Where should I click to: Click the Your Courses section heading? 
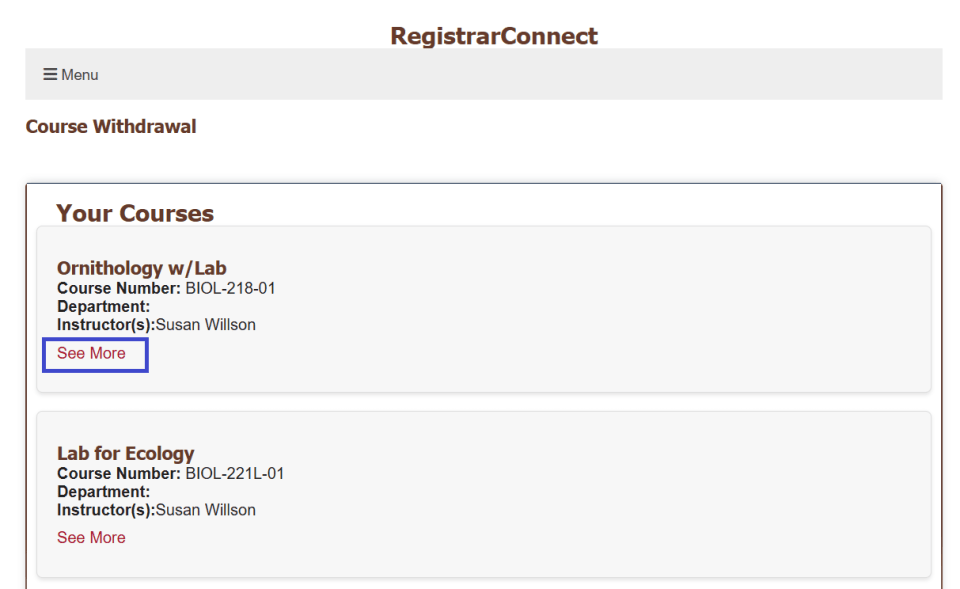[135, 213]
